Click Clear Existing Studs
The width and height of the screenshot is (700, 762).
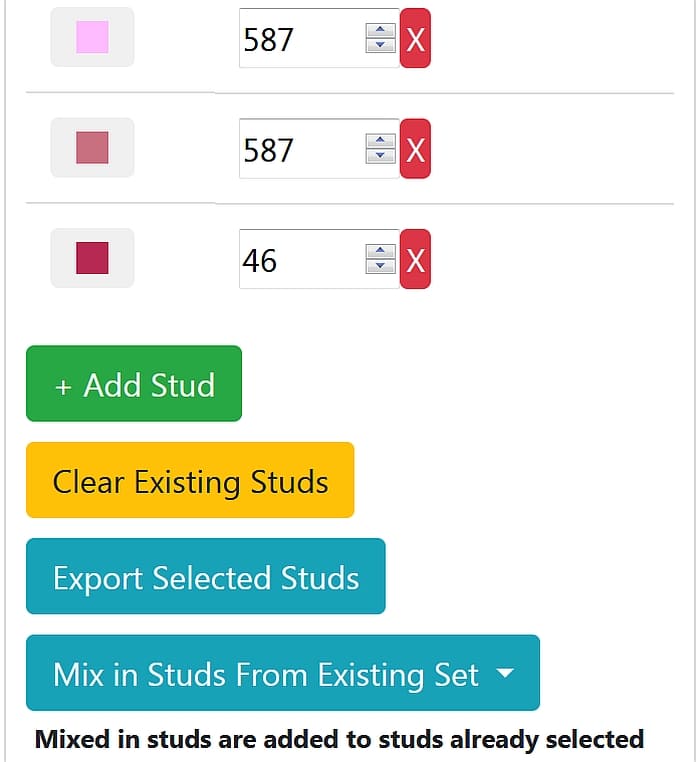click(x=190, y=481)
